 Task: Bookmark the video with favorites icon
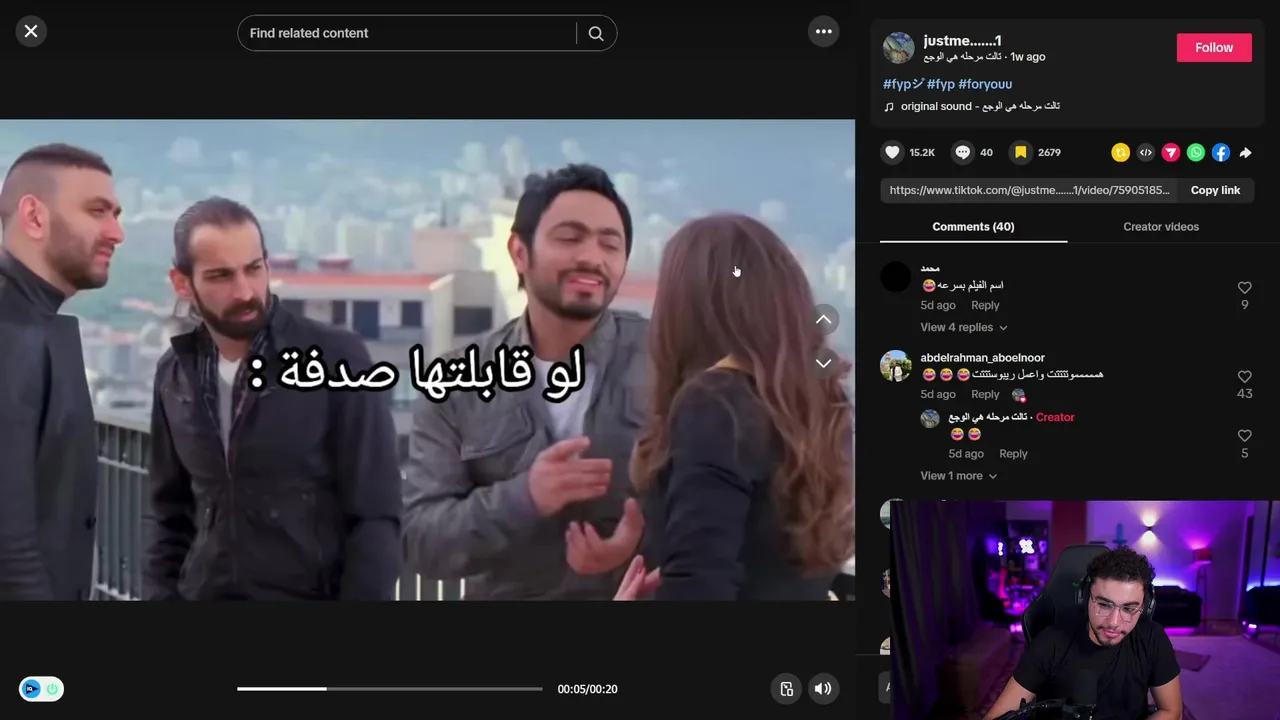tap(1020, 152)
